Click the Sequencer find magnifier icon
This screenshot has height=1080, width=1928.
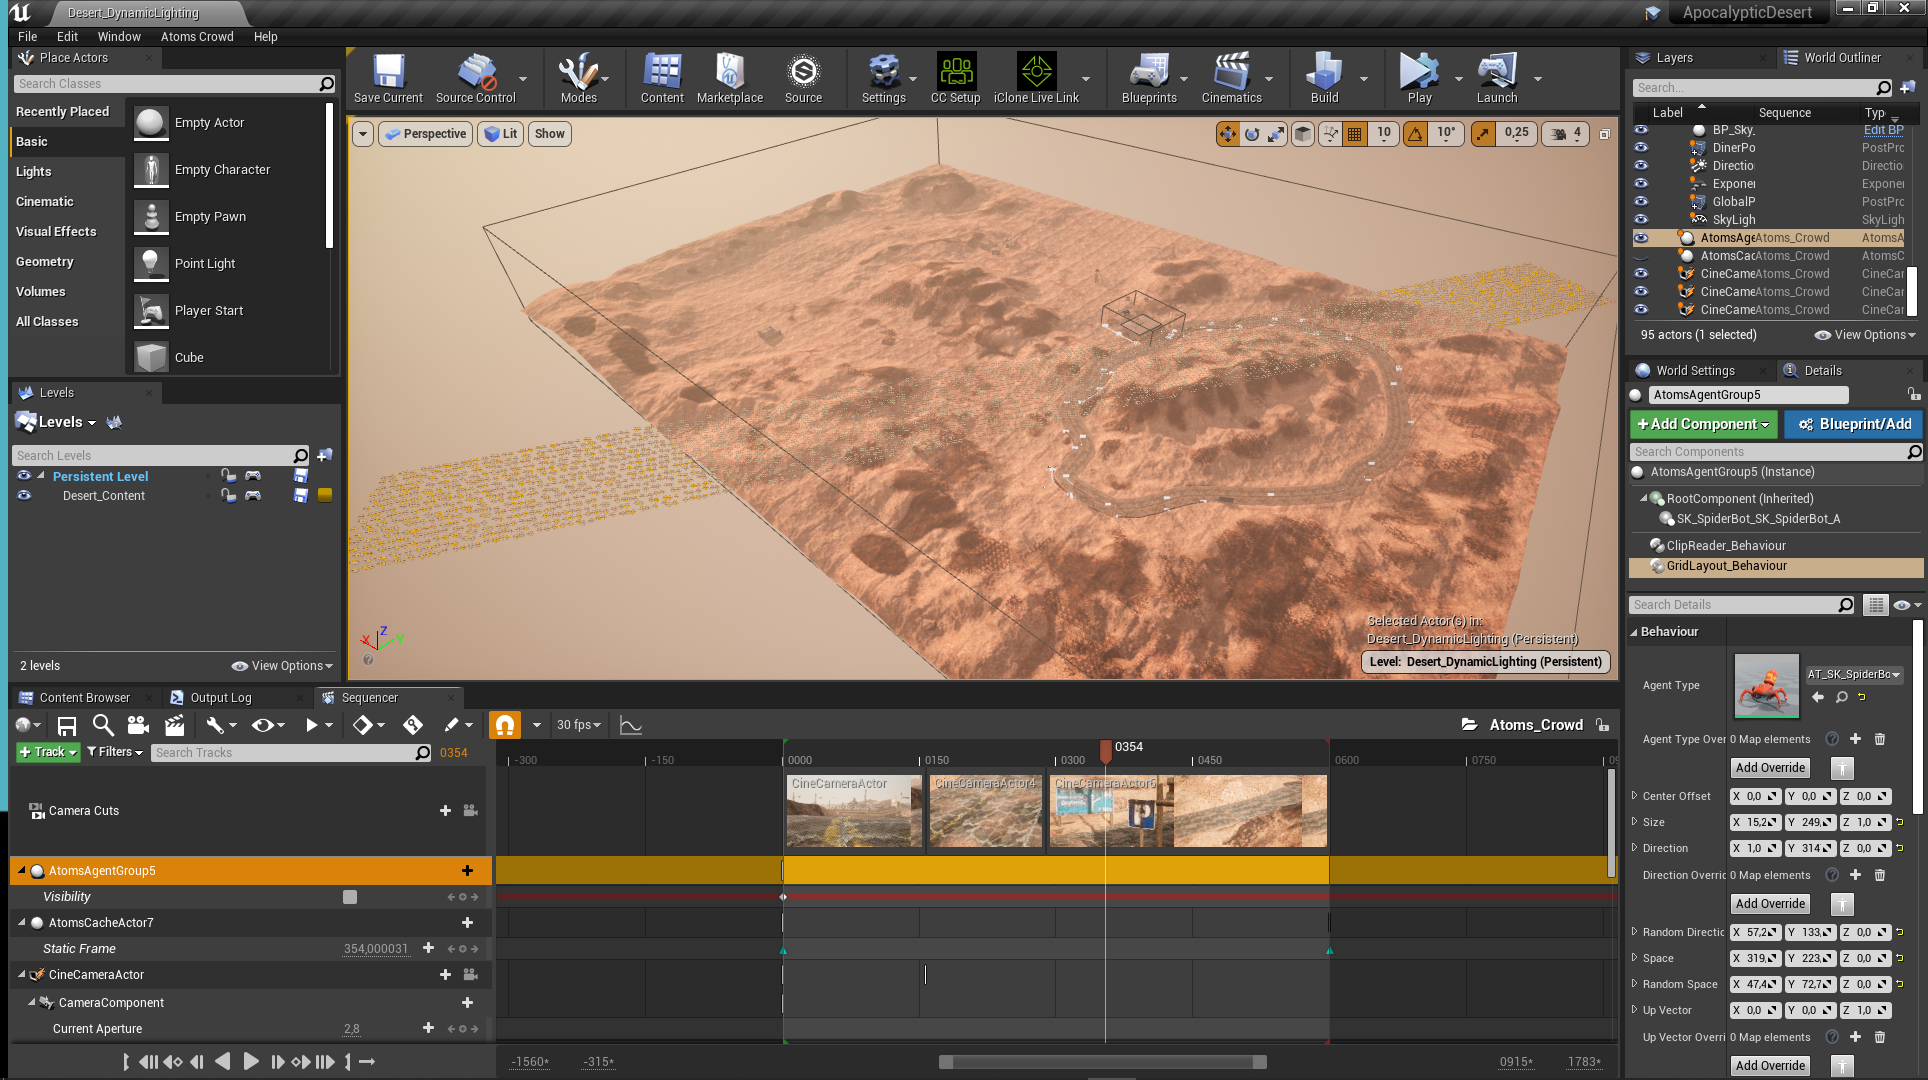click(102, 725)
